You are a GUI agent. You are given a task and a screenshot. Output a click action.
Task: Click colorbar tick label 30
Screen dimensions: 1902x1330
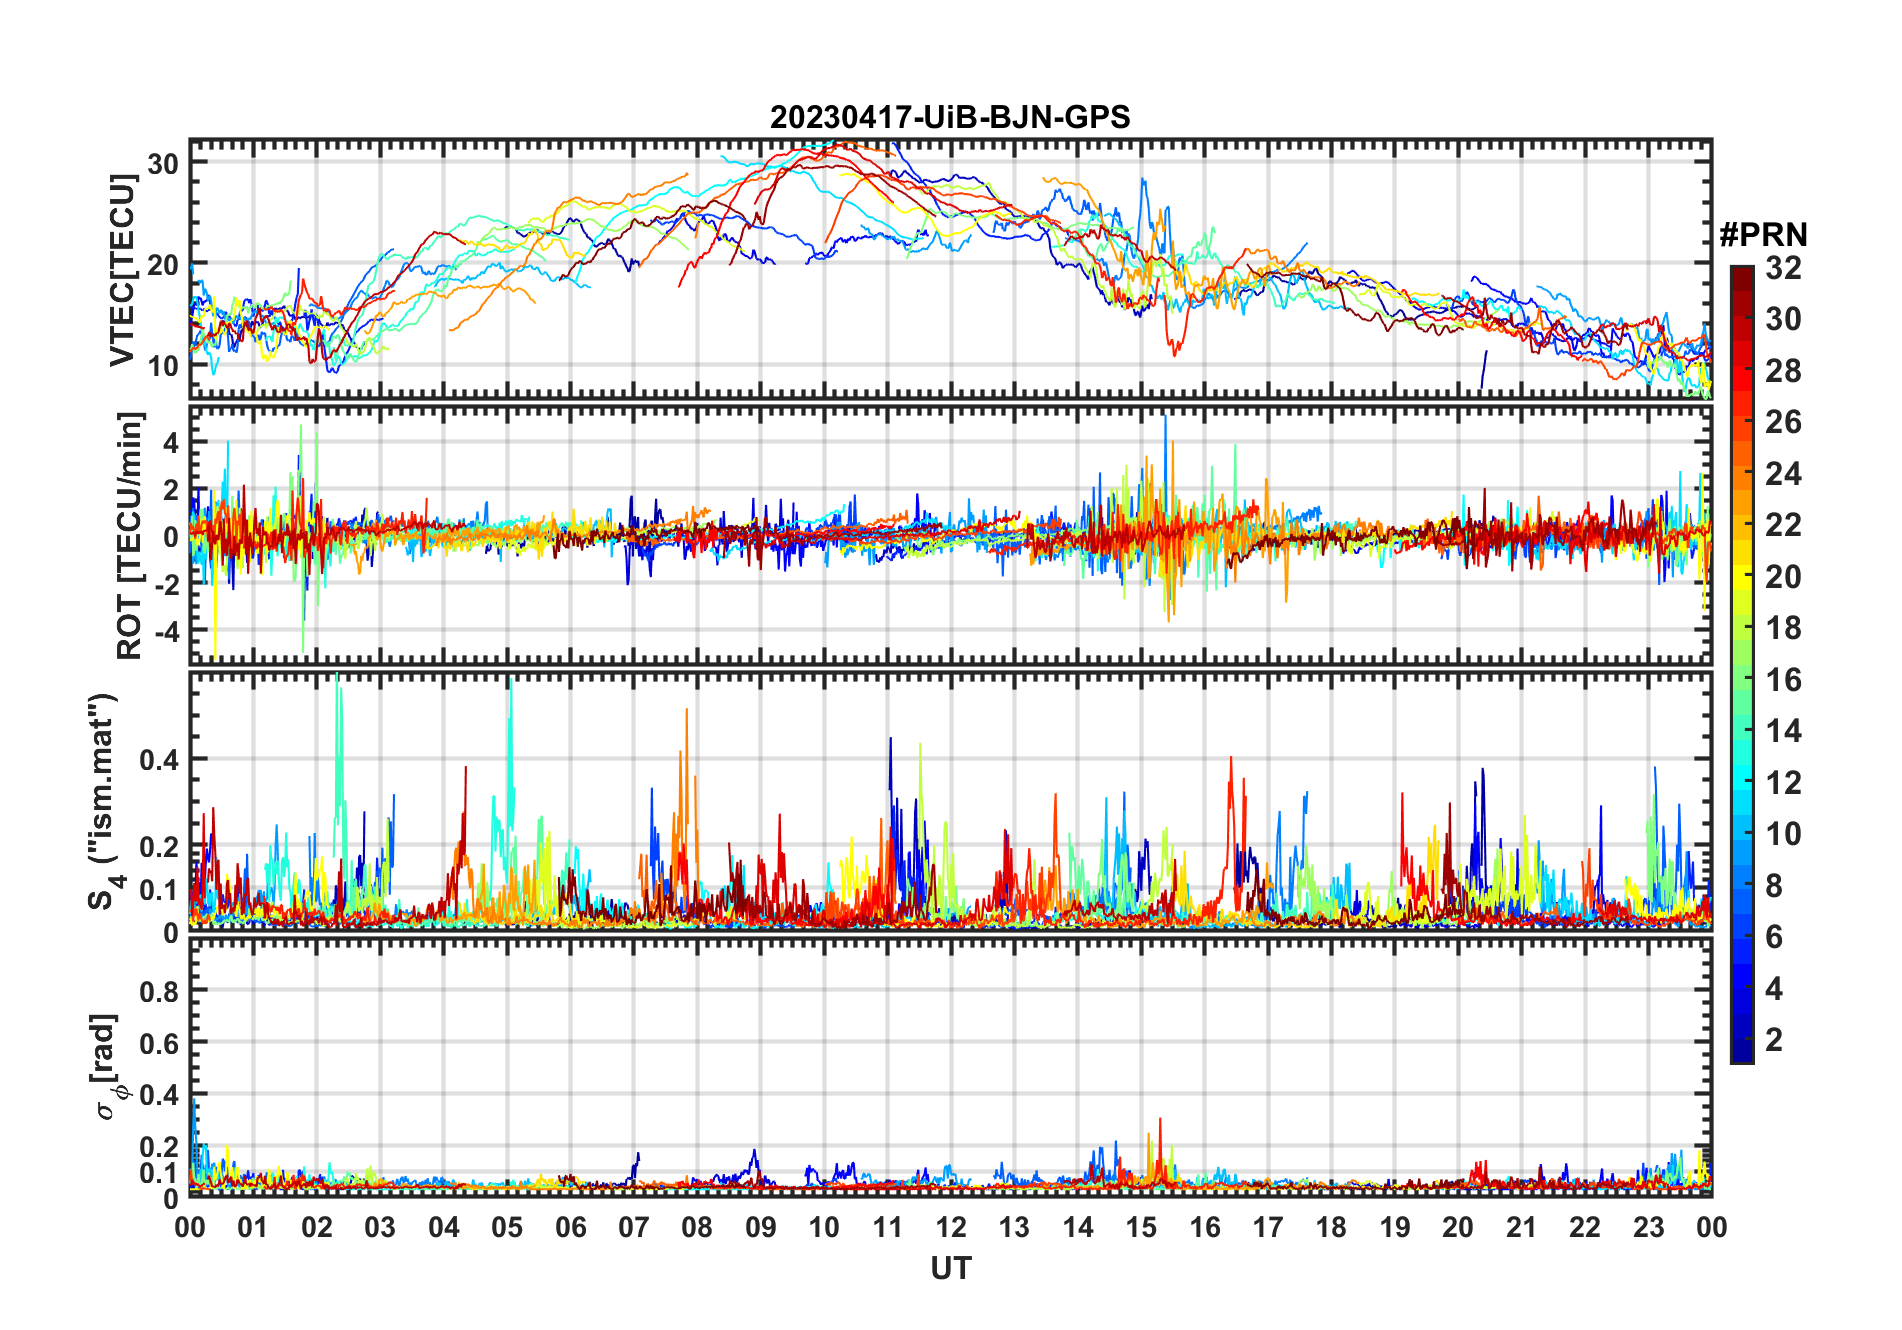(1783, 319)
